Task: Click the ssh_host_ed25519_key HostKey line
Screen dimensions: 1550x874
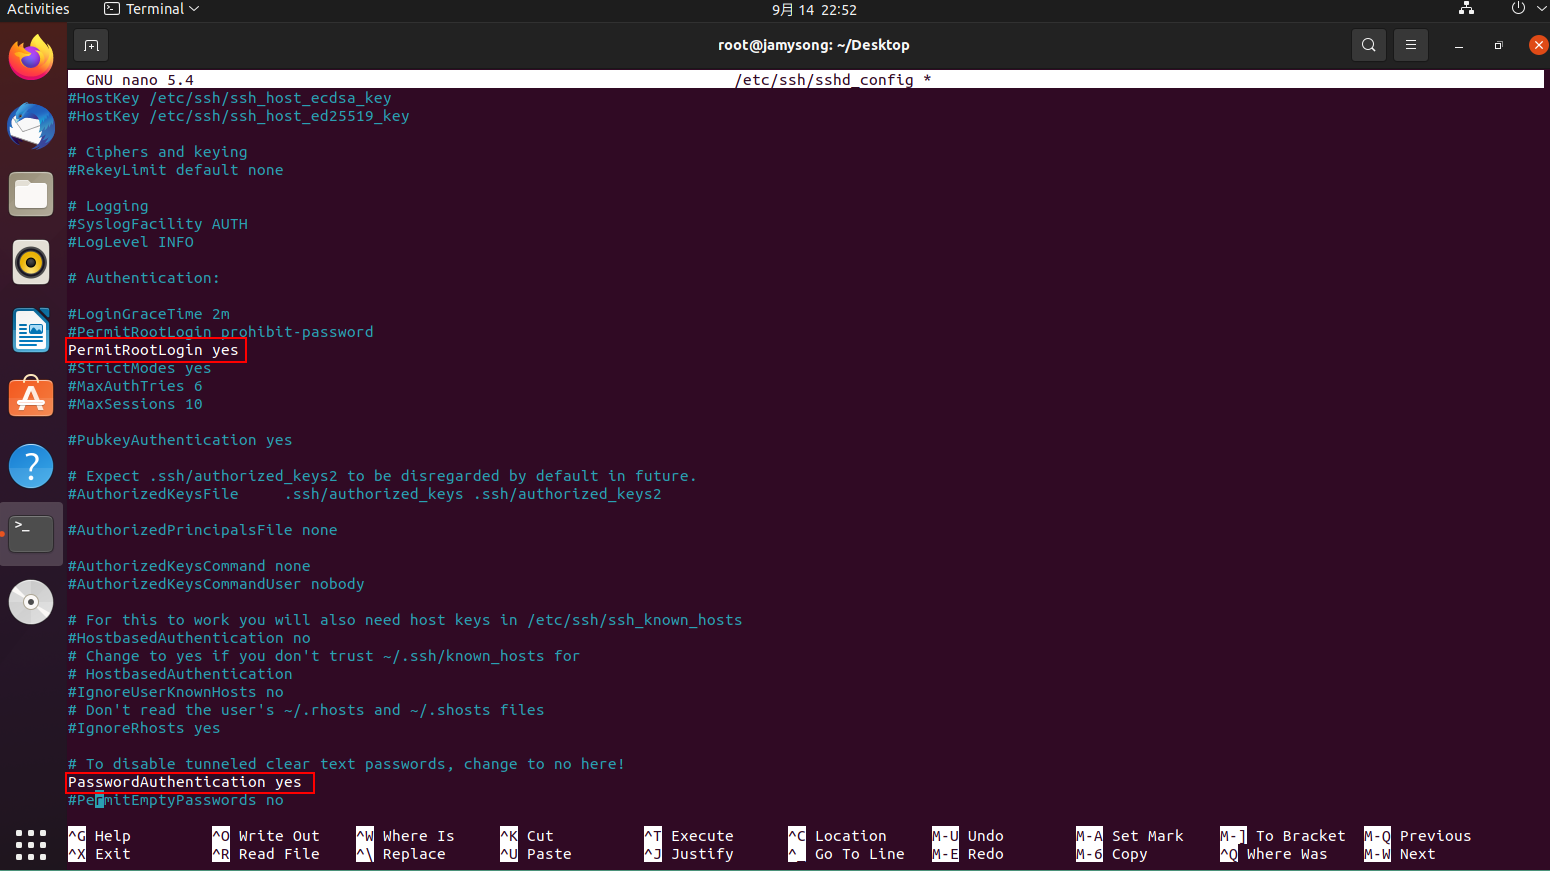Action: click(238, 116)
